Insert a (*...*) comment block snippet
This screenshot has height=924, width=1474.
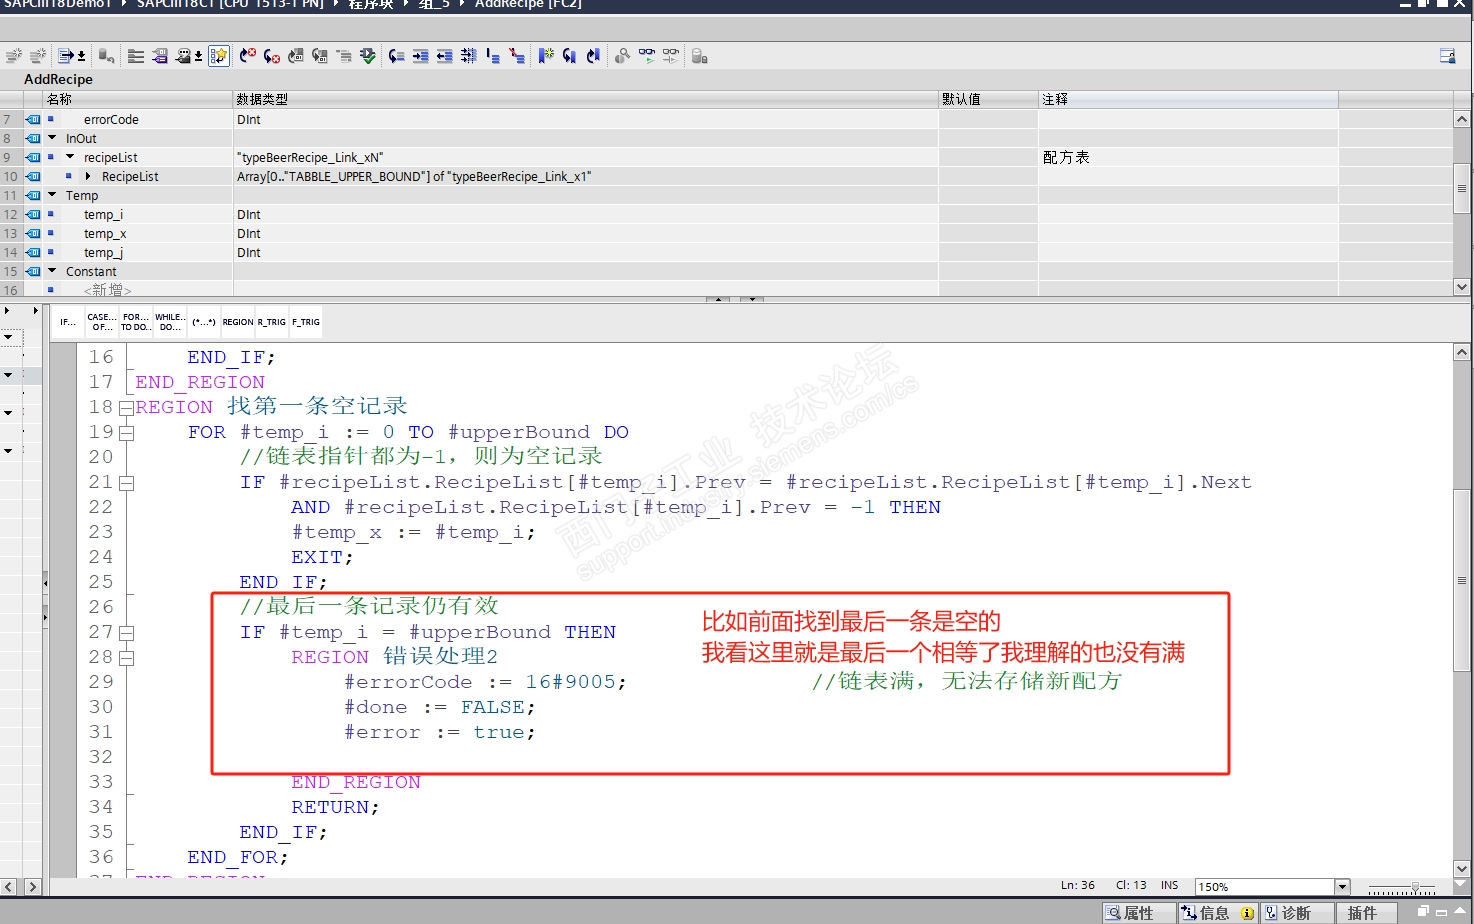click(204, 322)
